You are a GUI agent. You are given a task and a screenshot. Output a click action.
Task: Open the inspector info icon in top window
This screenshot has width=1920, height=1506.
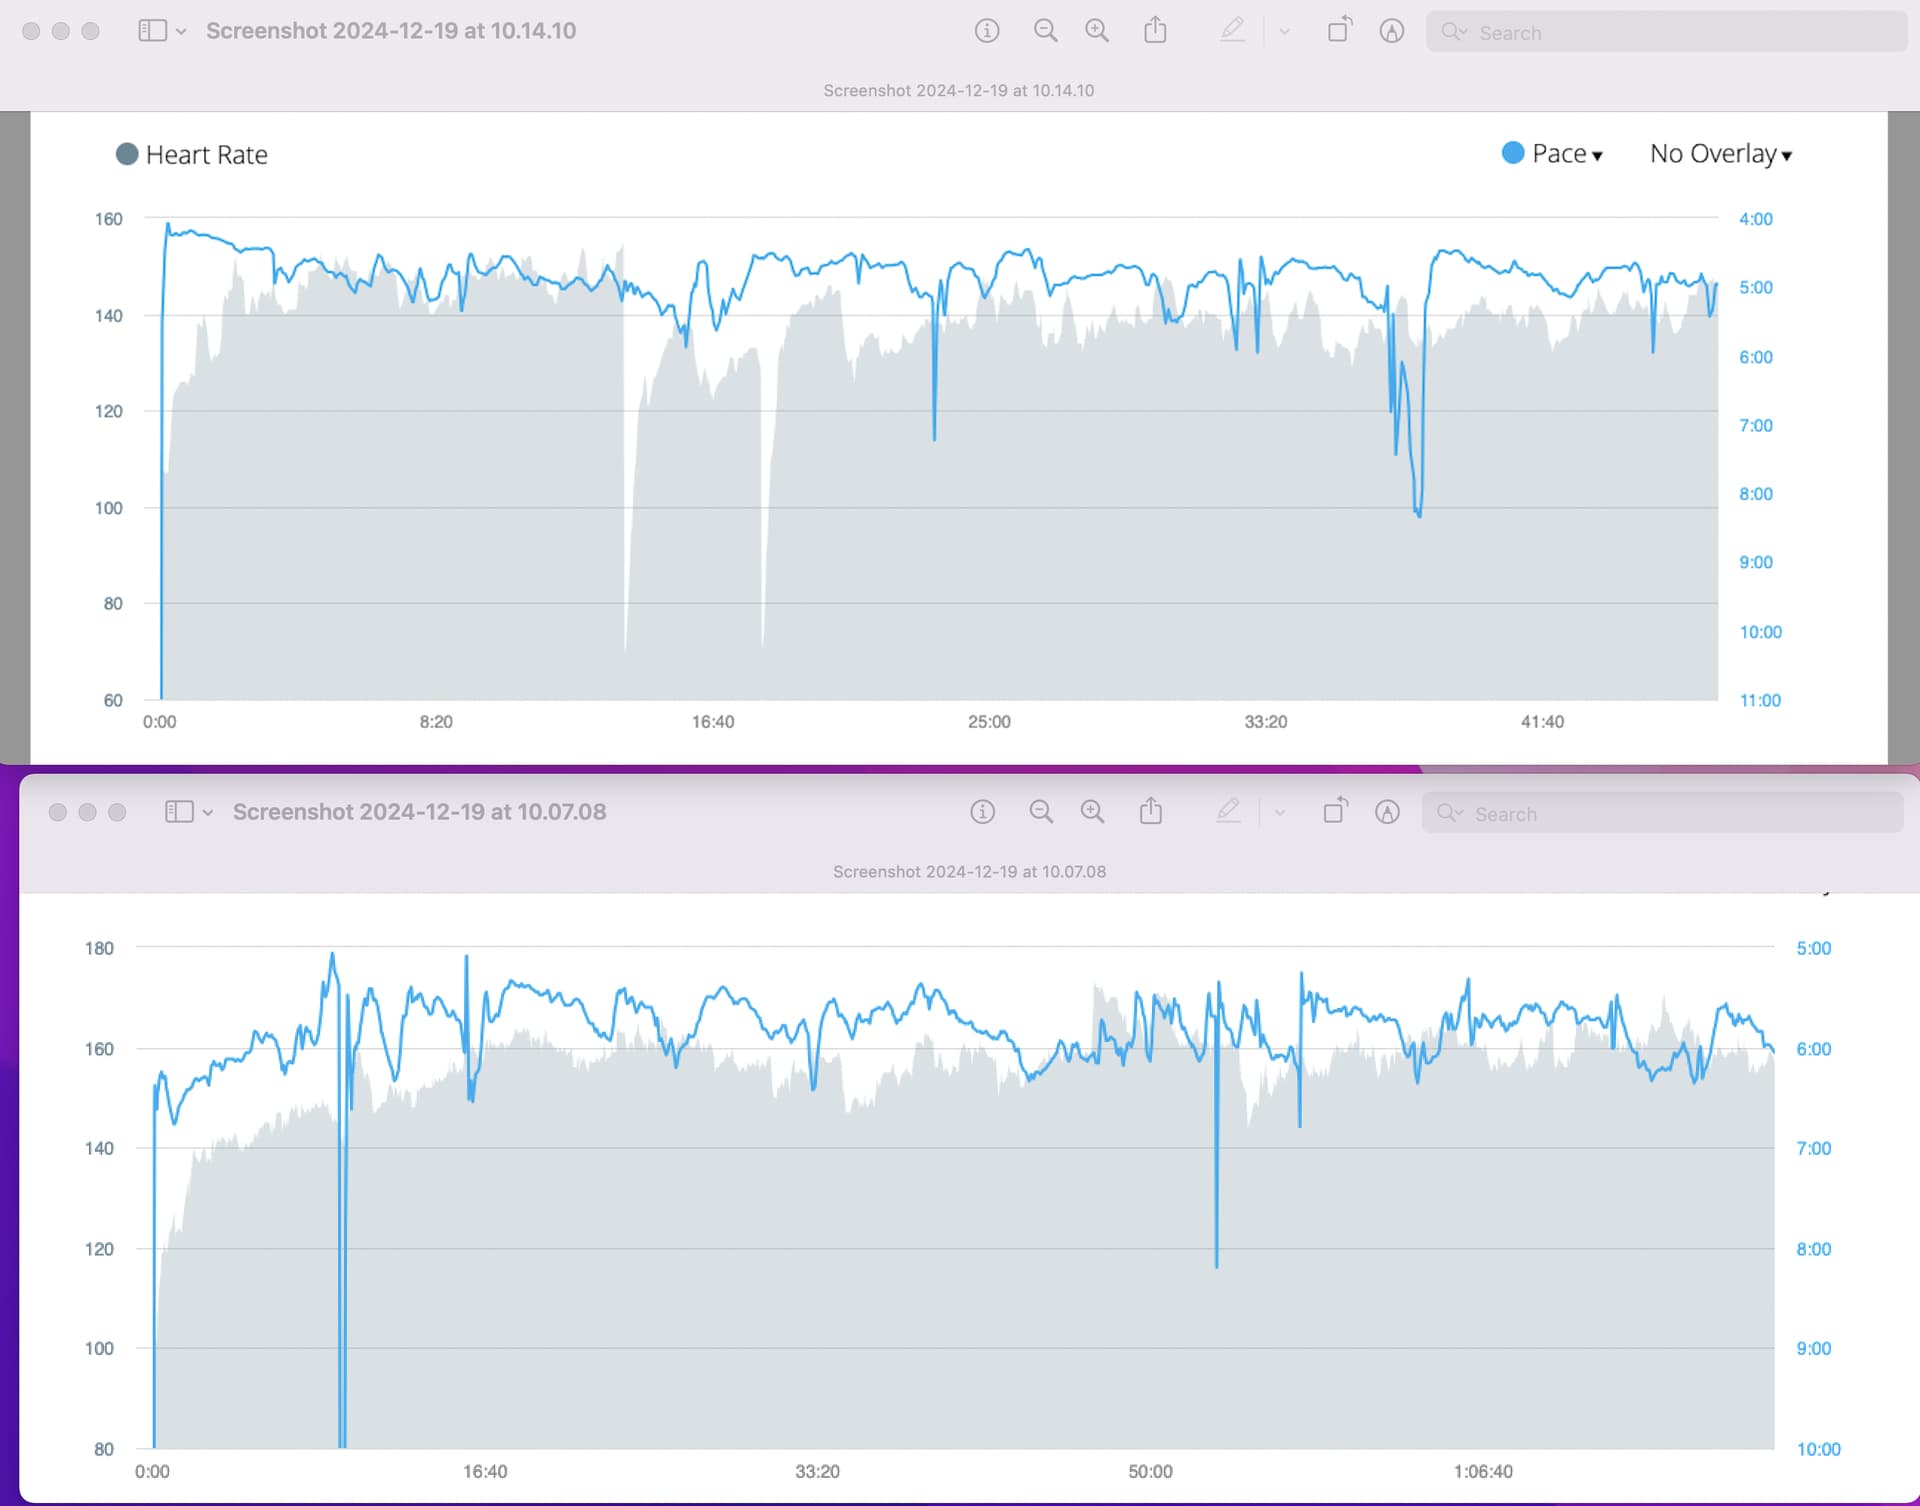[986, 31]
